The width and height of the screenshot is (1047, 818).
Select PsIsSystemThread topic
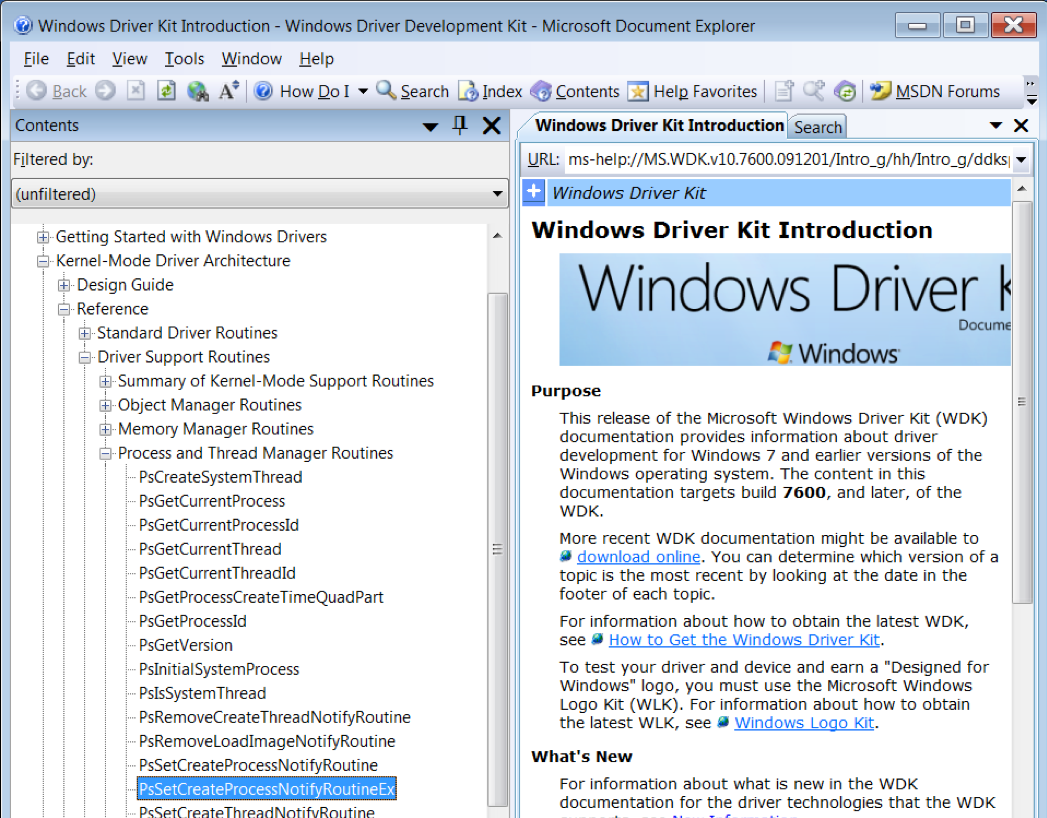point(202,693)
